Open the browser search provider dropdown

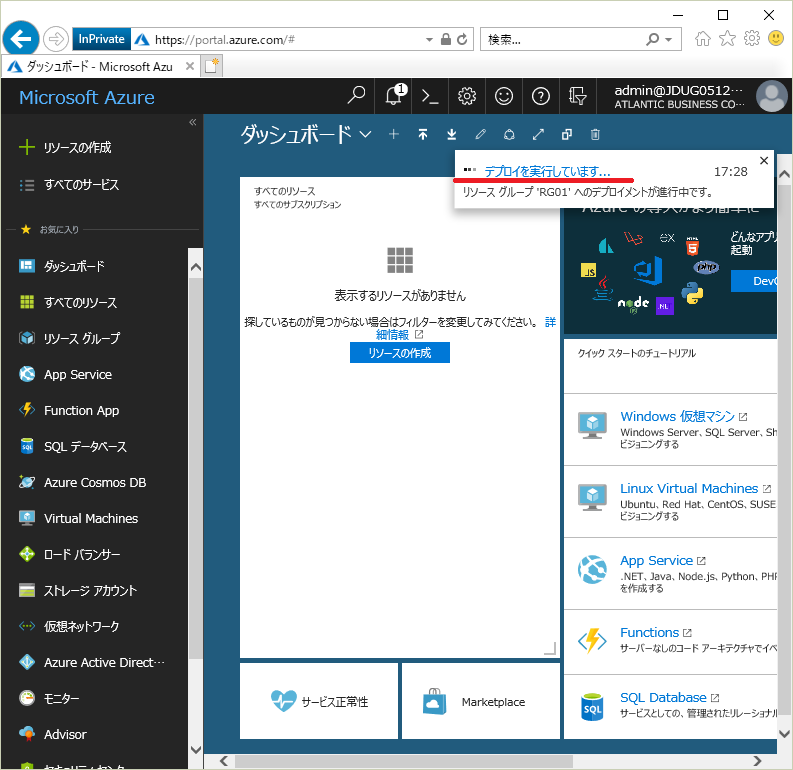(669, 39)
